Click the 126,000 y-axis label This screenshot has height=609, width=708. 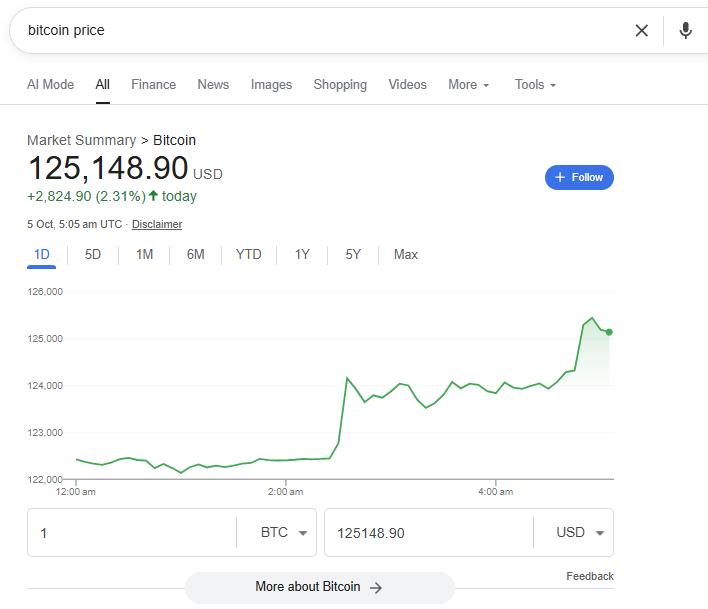tap(45, 292)
